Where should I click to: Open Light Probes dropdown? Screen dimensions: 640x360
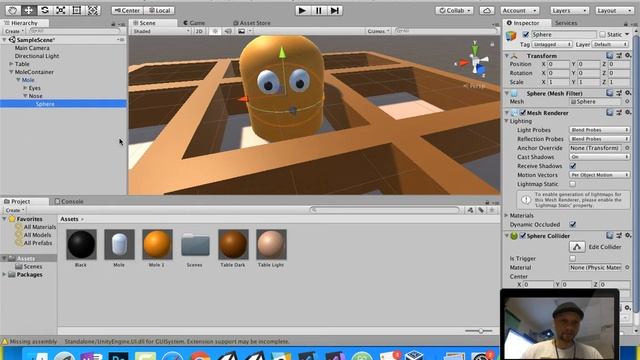pyautogui.click(x=599, y=130)
